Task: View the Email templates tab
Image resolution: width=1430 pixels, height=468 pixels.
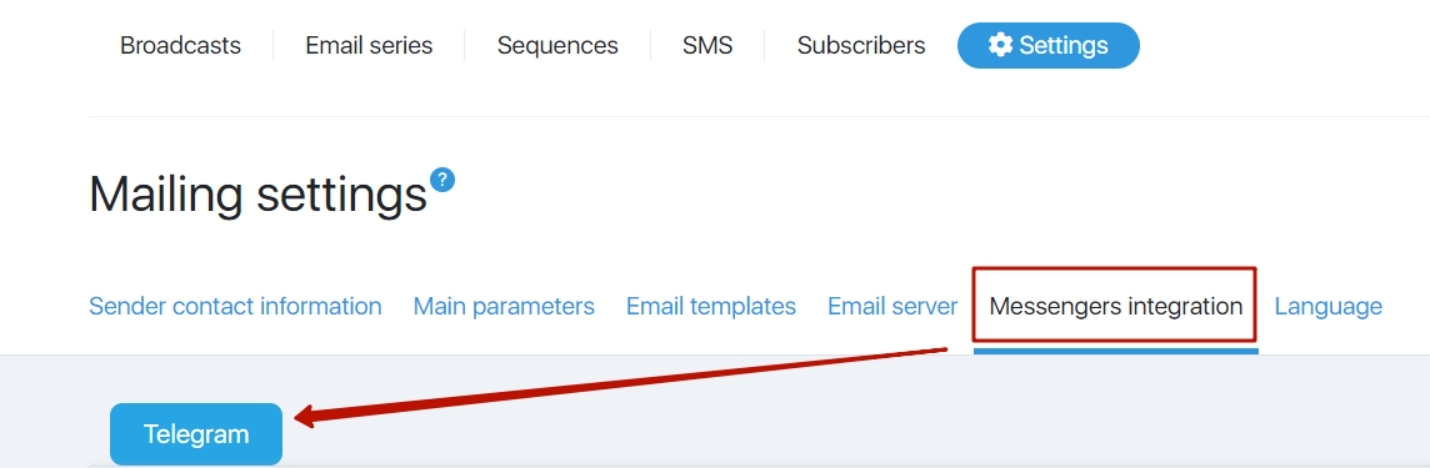Action: [711, 306]
